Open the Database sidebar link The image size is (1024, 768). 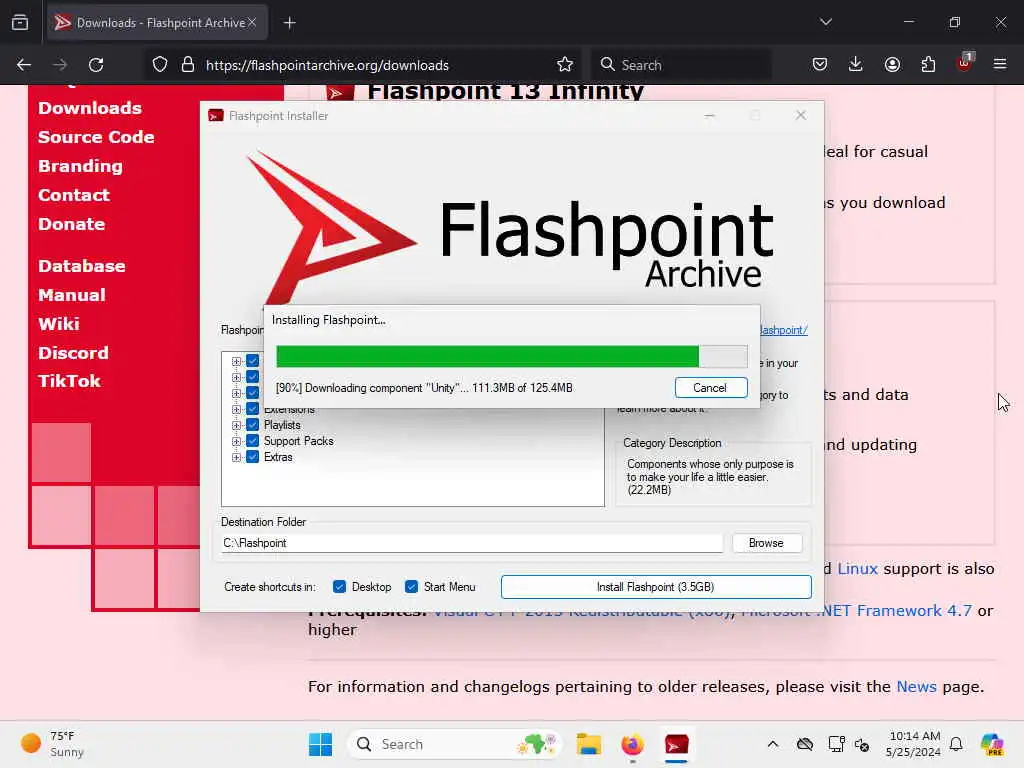[x=82, y=266]
